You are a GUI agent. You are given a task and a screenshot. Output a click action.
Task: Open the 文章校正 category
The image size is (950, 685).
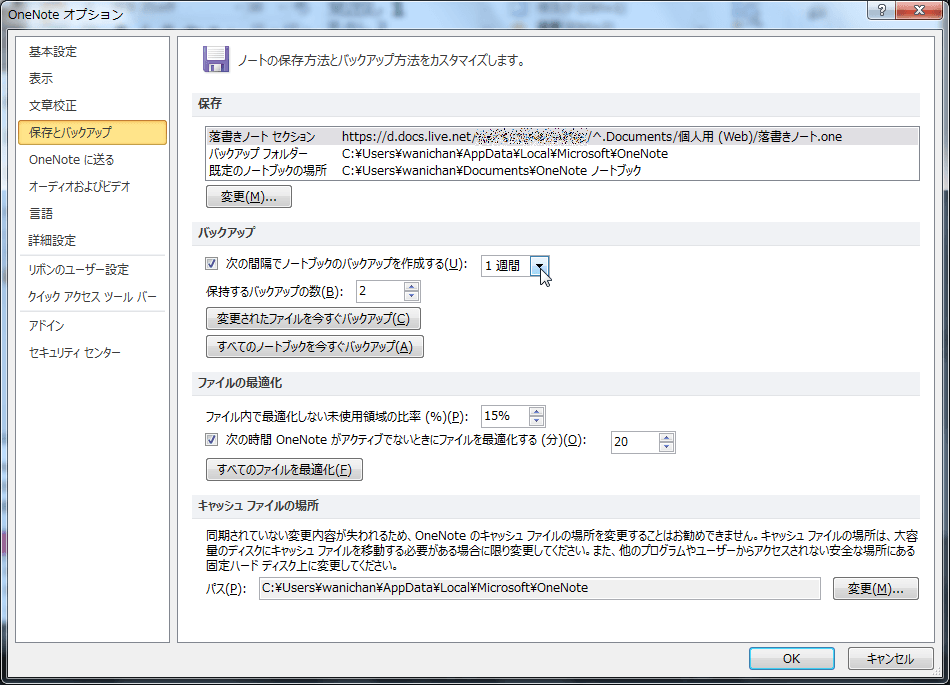pos(92,105)
